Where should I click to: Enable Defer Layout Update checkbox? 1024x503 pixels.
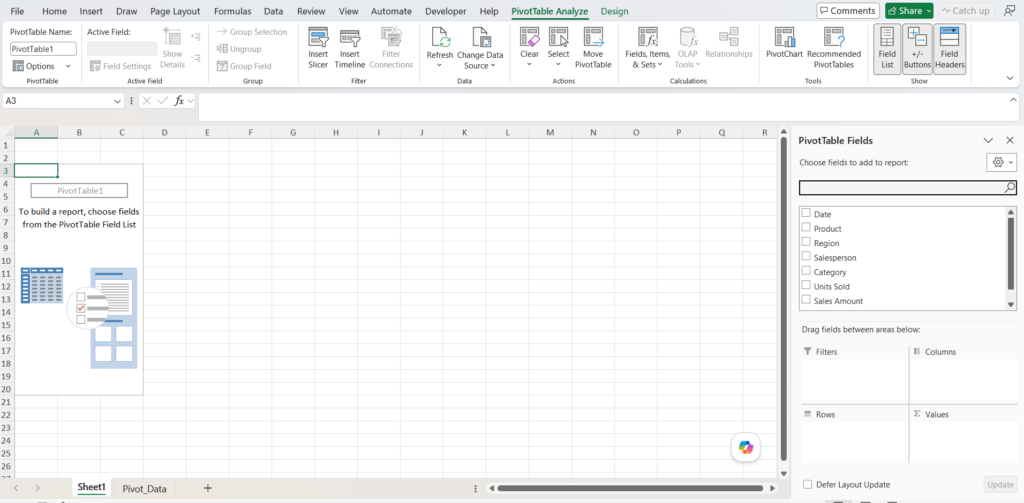808,484
